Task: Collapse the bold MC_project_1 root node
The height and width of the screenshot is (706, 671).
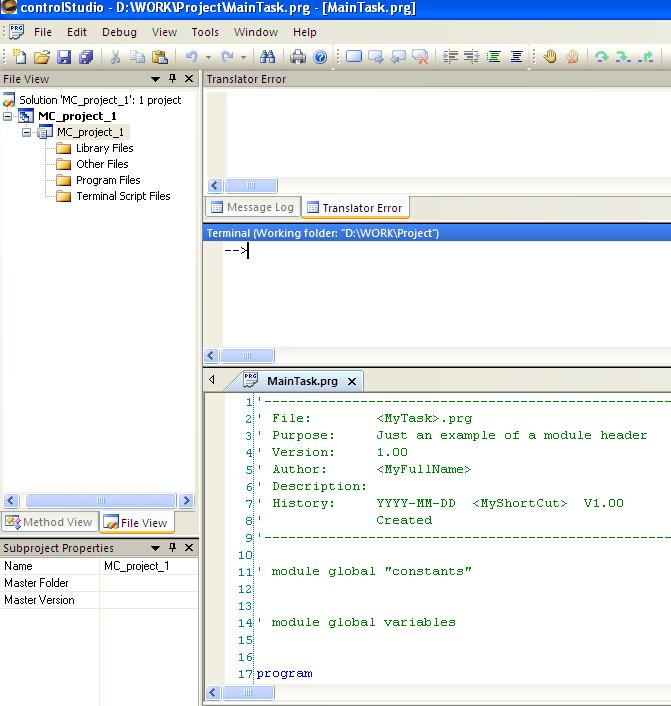Action: pos(9,116)
